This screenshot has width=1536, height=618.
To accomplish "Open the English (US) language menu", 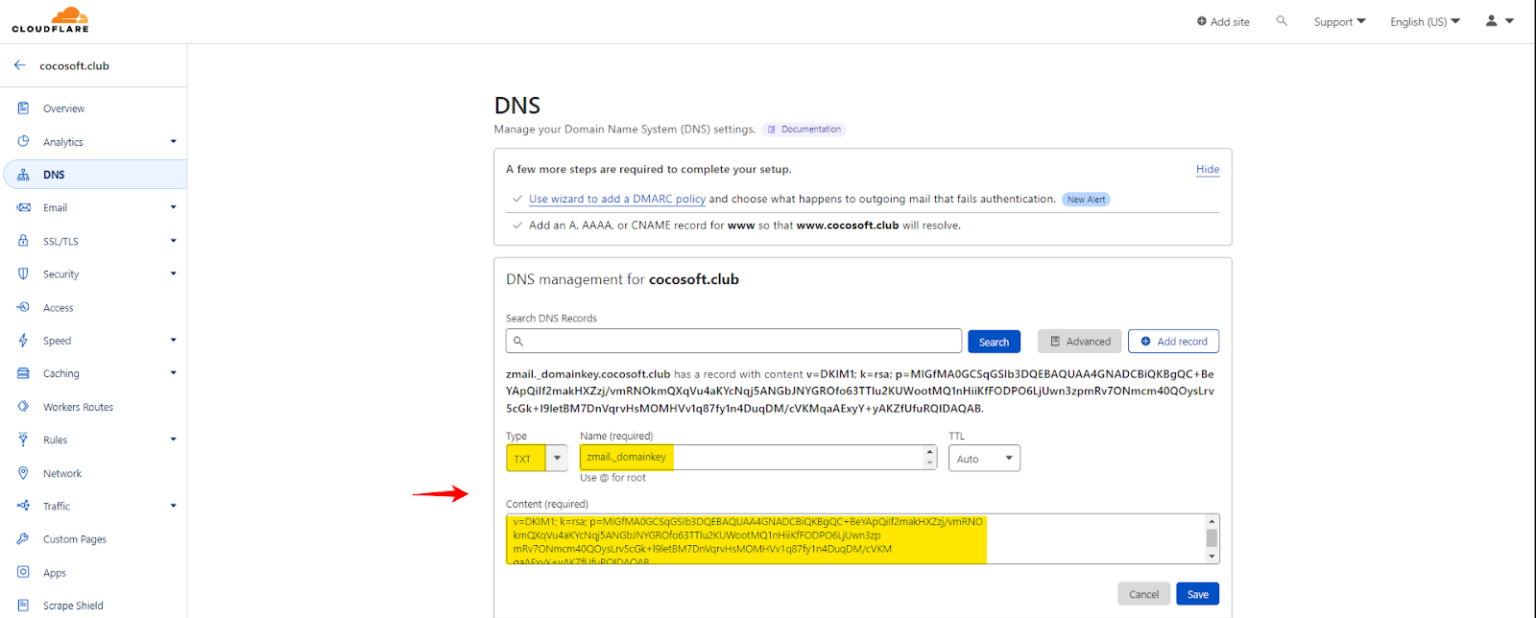I will pyautogui.click(x=1424, y=20).
